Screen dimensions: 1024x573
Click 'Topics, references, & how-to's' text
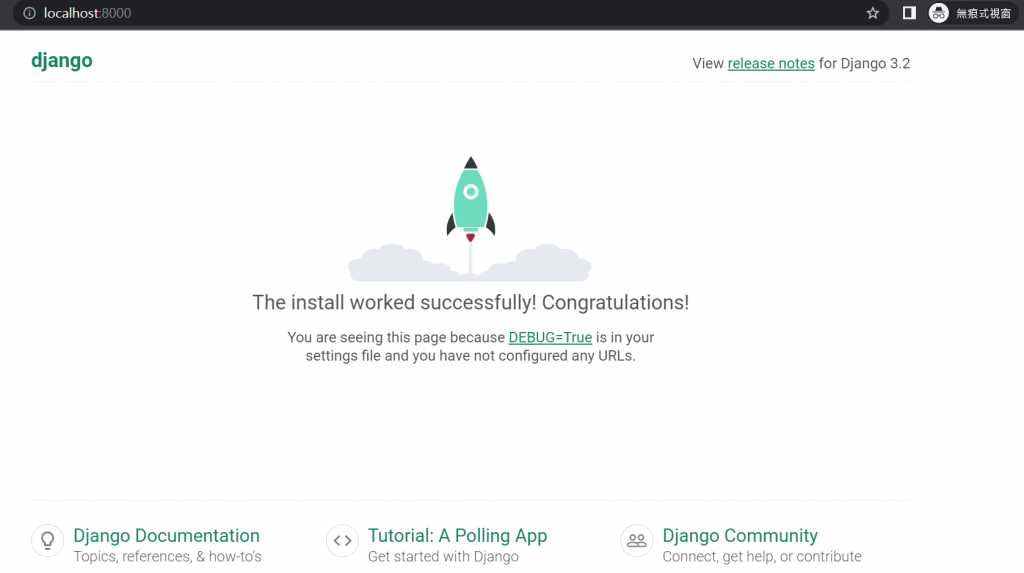click(167, 557)
